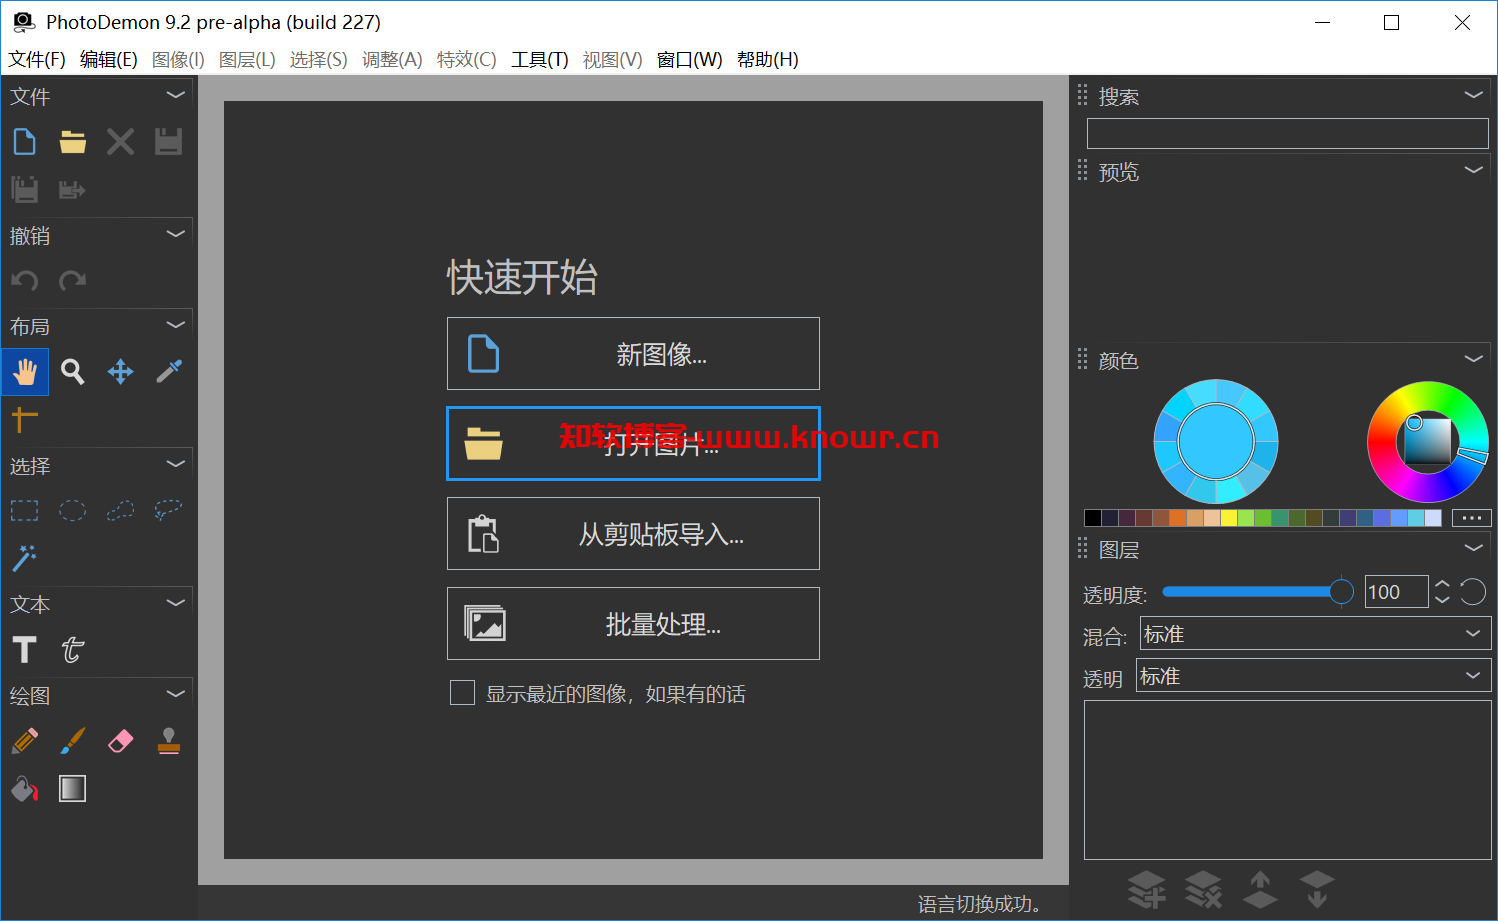
Task: Click the move layer down icon
Action: [1317, 889]
